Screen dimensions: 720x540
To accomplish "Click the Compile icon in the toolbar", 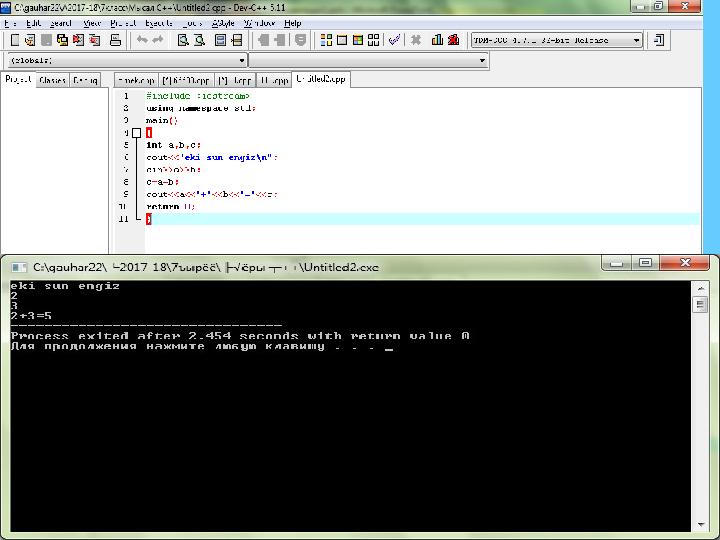I will [325, 40].
